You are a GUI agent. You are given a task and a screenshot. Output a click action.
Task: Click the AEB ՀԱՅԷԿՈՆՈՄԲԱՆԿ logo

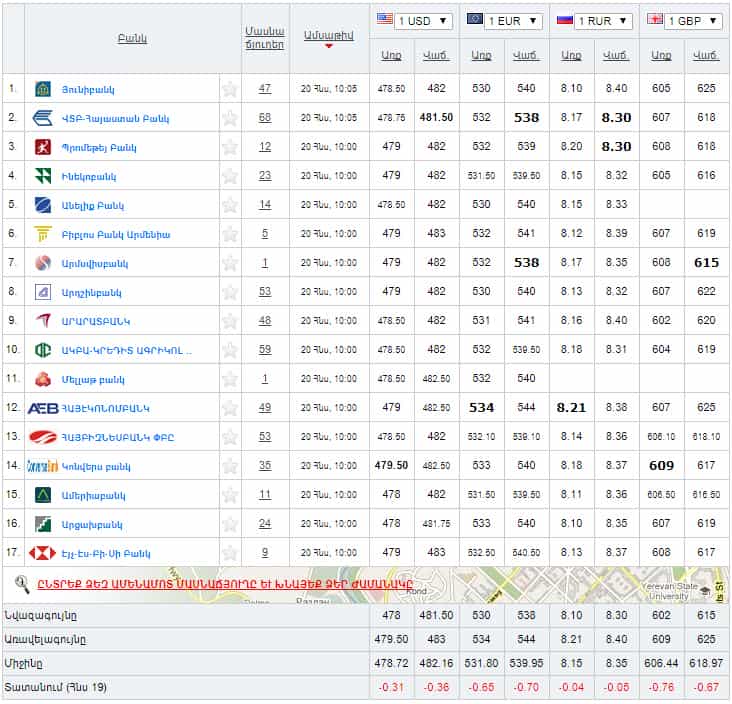pyautogui.click(x=43, y=408)
